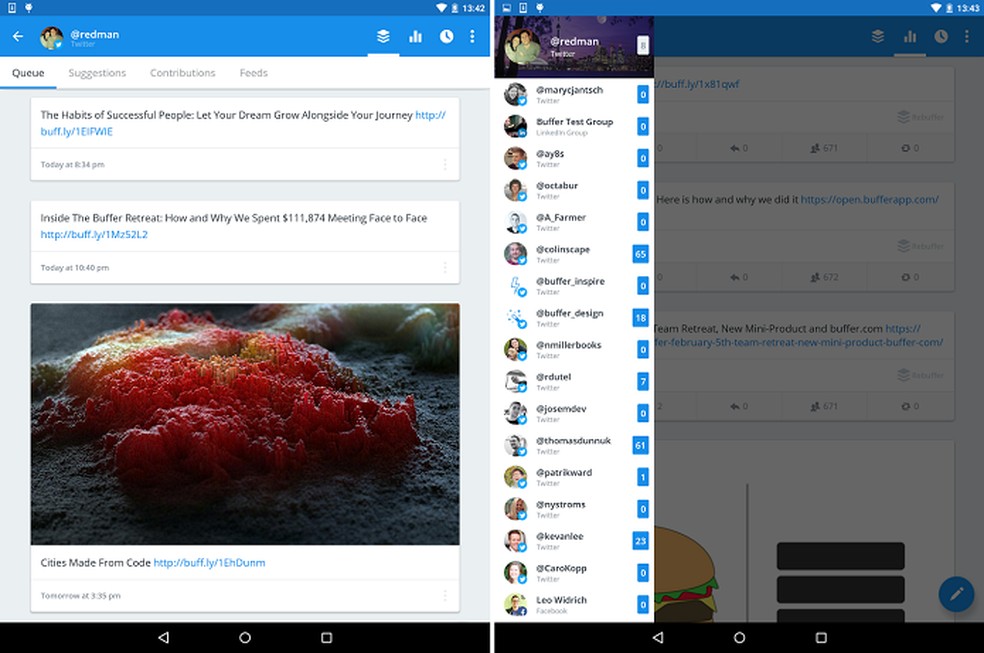Select @josemdev account in drawer
The image size is (984, 653).
click(574, 413)
